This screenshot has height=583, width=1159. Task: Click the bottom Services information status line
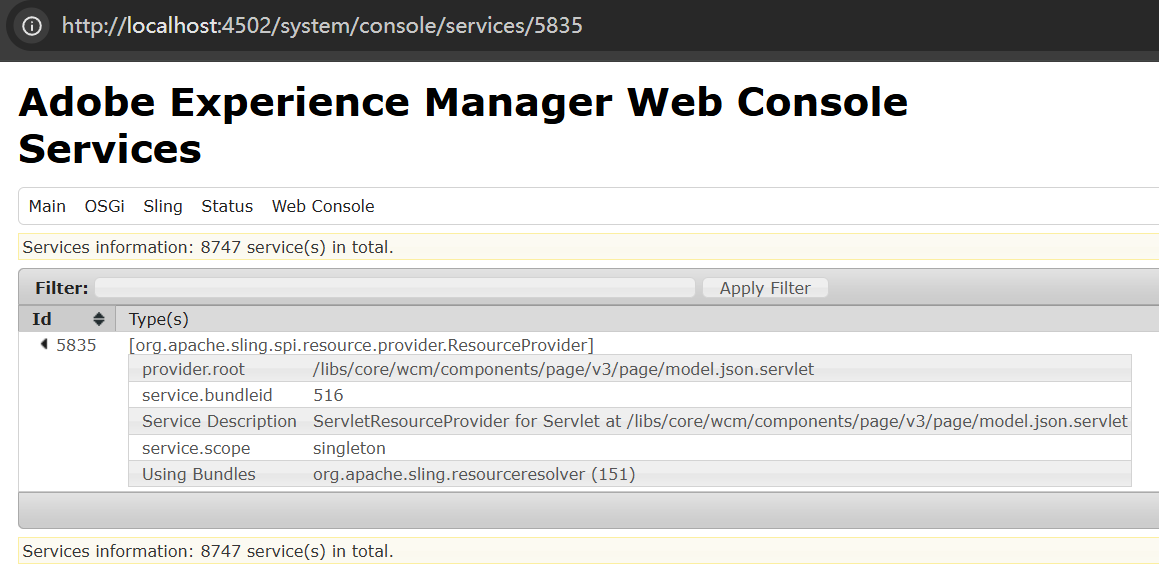[208, 551]
